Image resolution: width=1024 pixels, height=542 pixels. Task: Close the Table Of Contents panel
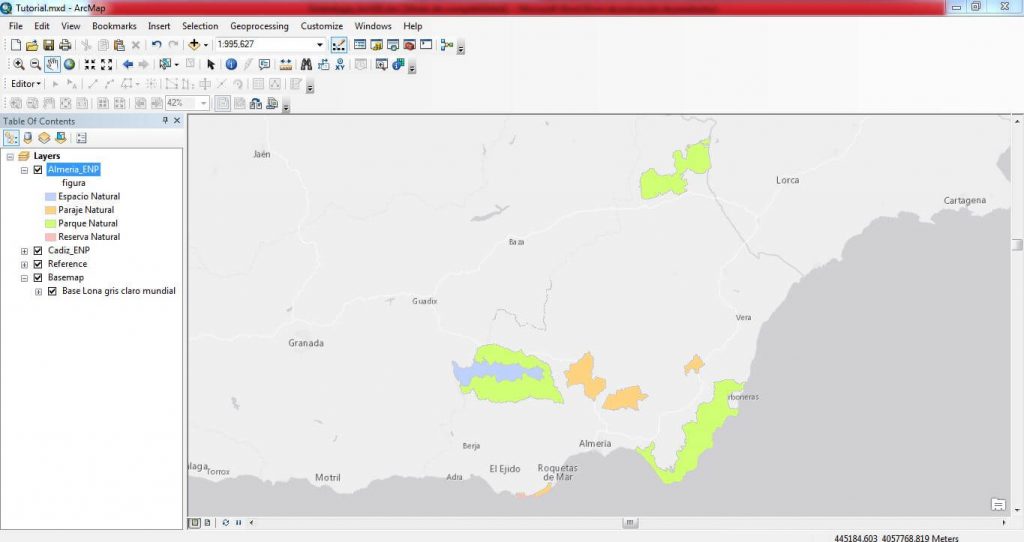point(177,121)
